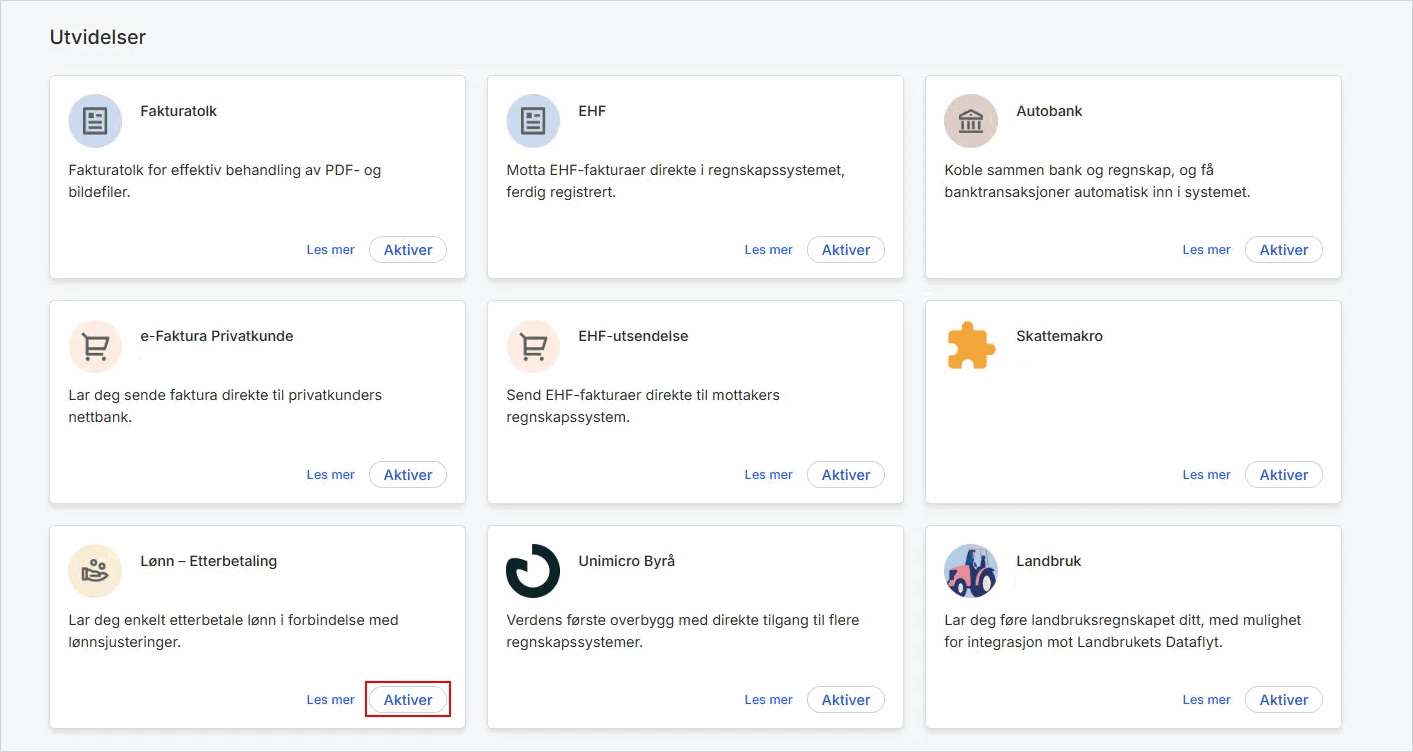This screenshot has height=752, width=1413.
Task: Open Les mer for Fakturatolk
Action: [x=331, y=250]
